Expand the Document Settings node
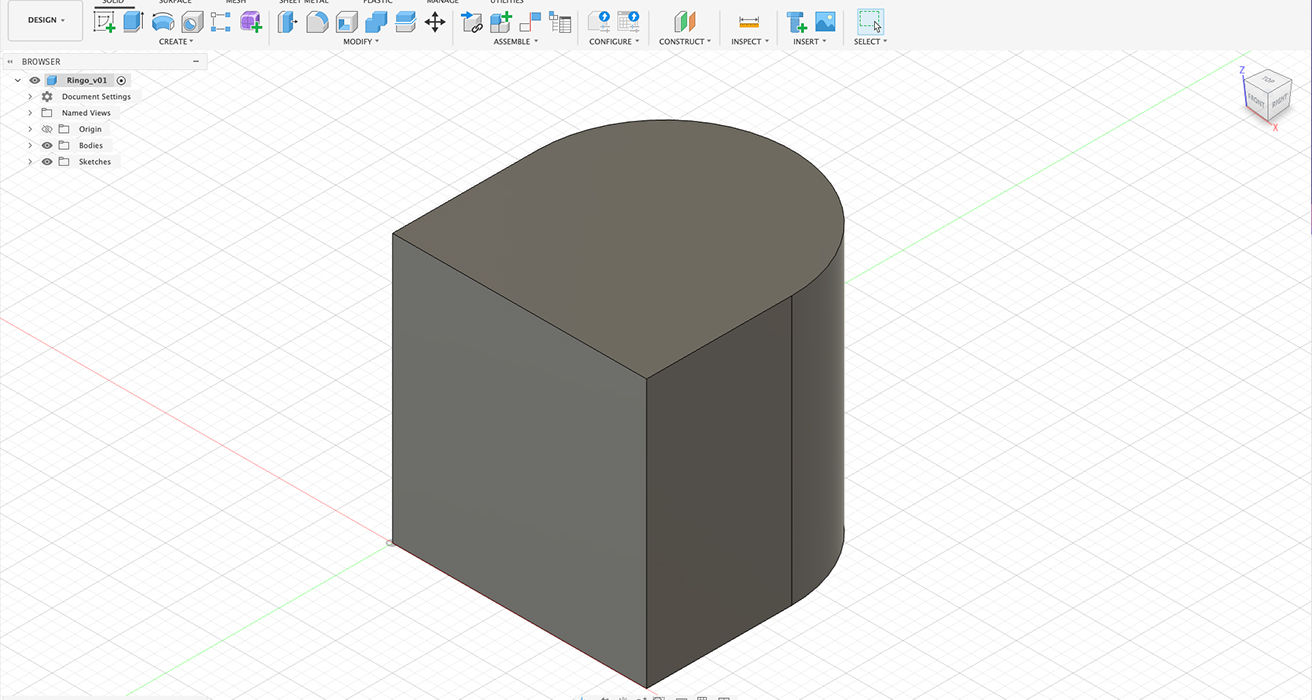The height and width of the screenshot is (700, 1312). click(30, 96)
